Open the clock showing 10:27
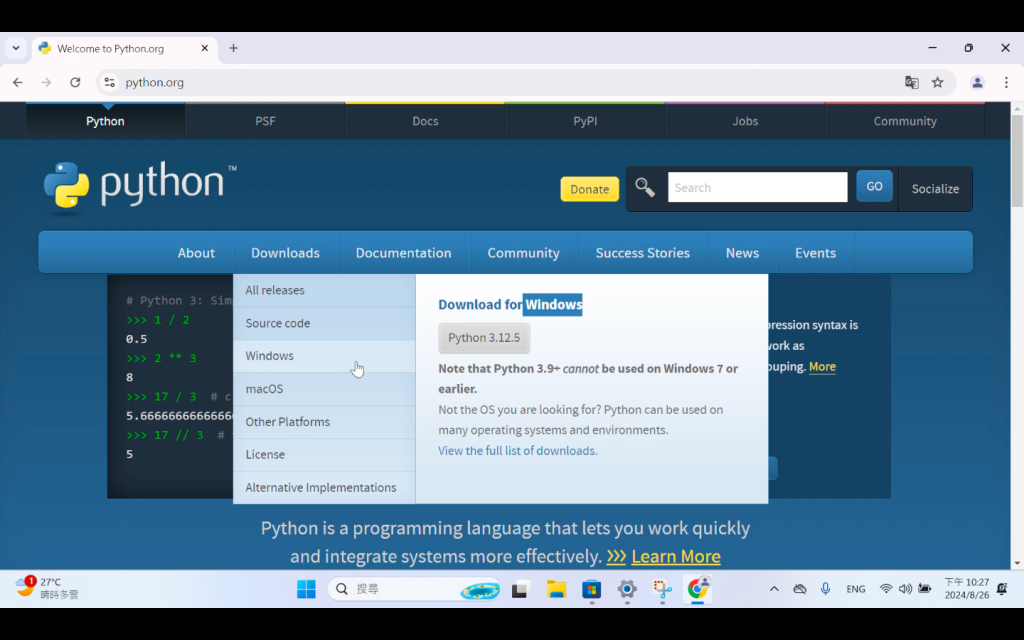 (967, 588)
